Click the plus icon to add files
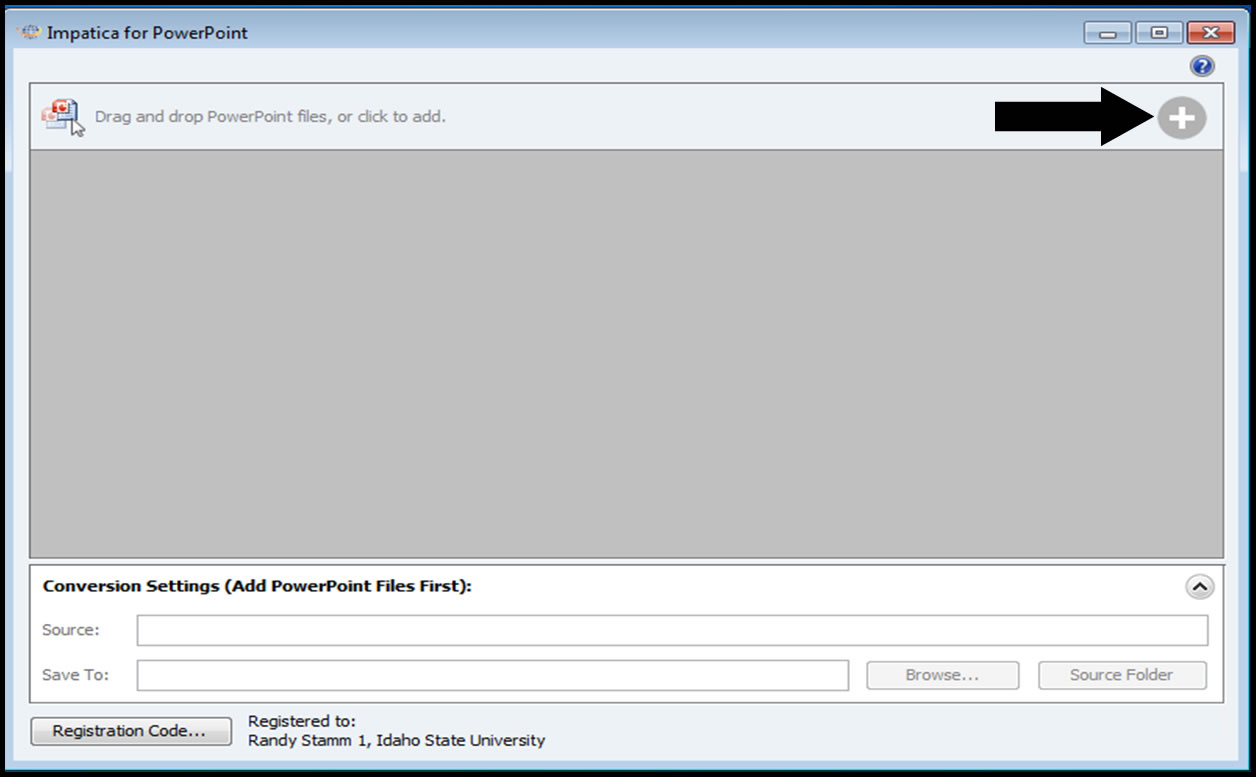1256x777 pixels. click(1182, 118)
